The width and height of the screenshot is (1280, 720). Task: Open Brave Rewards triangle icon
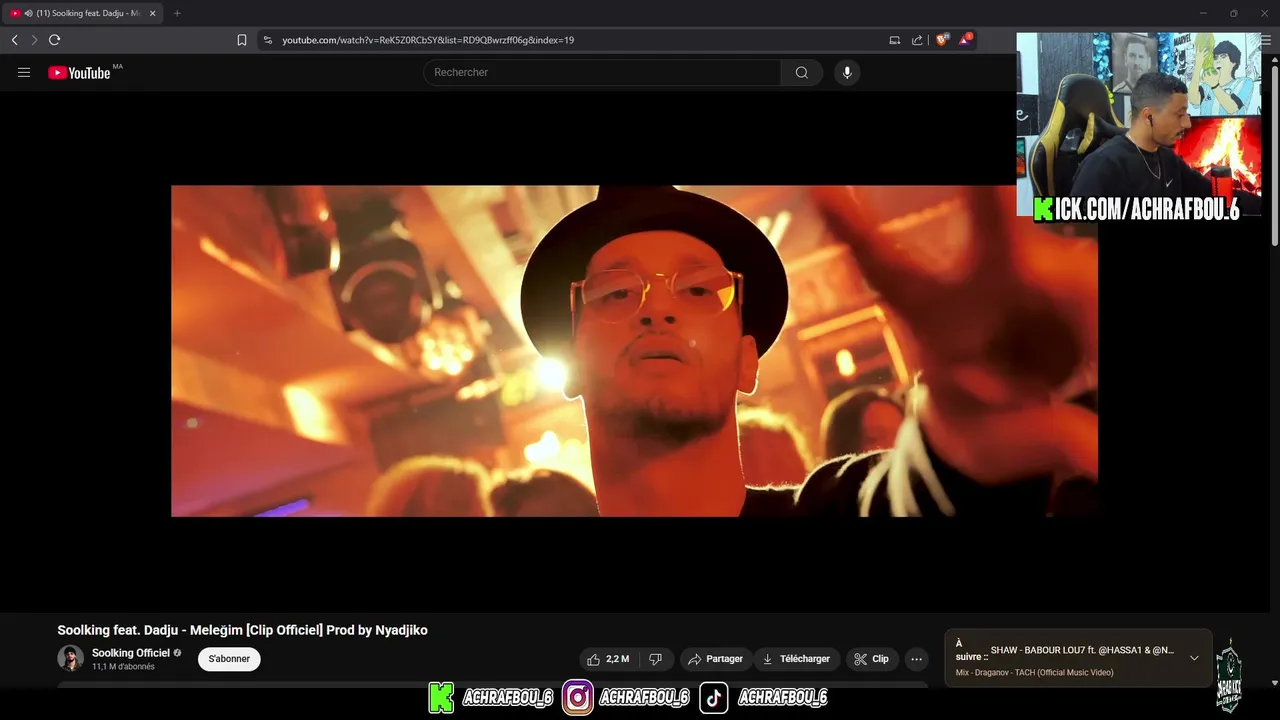point(965,40)
